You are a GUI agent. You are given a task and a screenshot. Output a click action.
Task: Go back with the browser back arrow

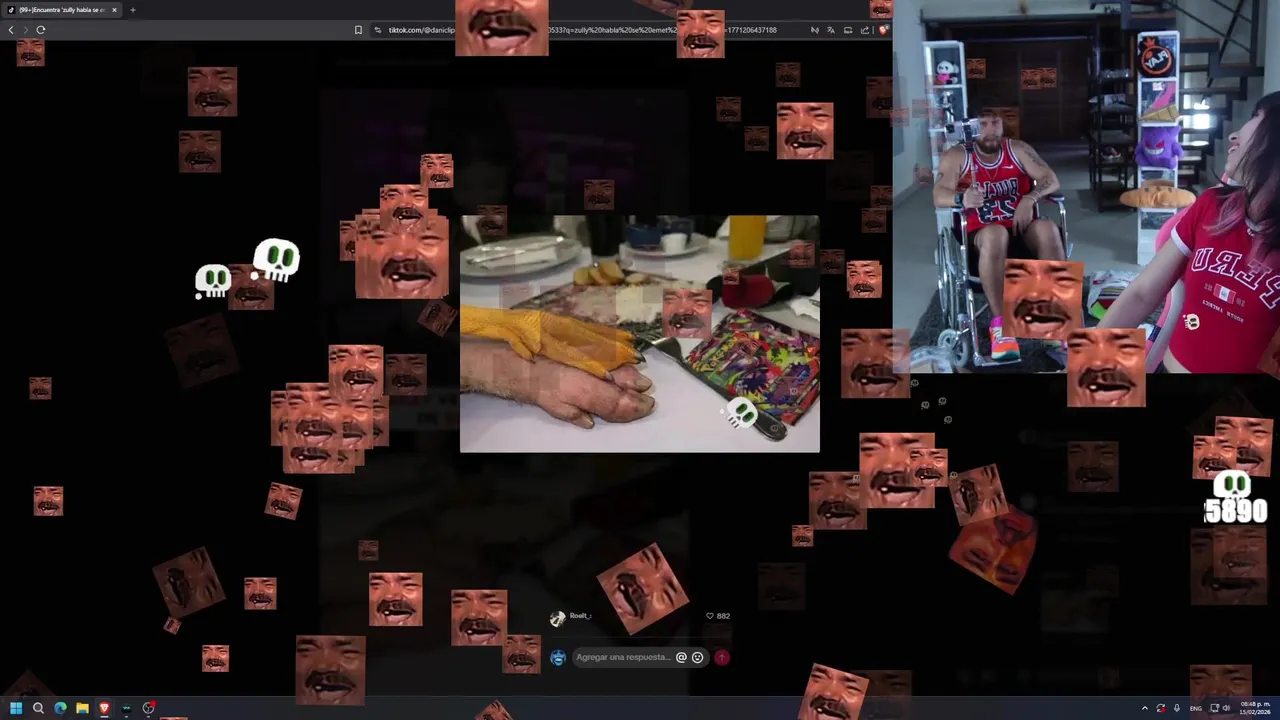click(11, 30)
